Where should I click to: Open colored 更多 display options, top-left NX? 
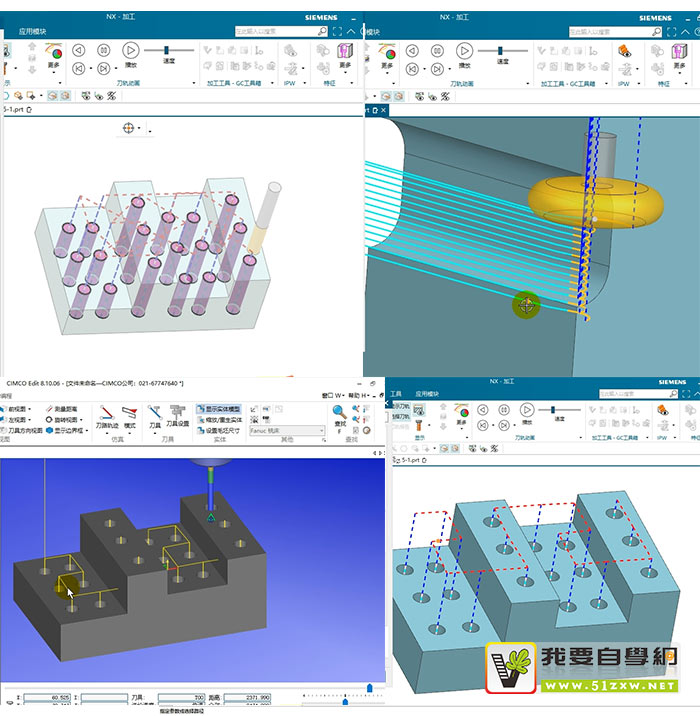[x=54, y=53]
